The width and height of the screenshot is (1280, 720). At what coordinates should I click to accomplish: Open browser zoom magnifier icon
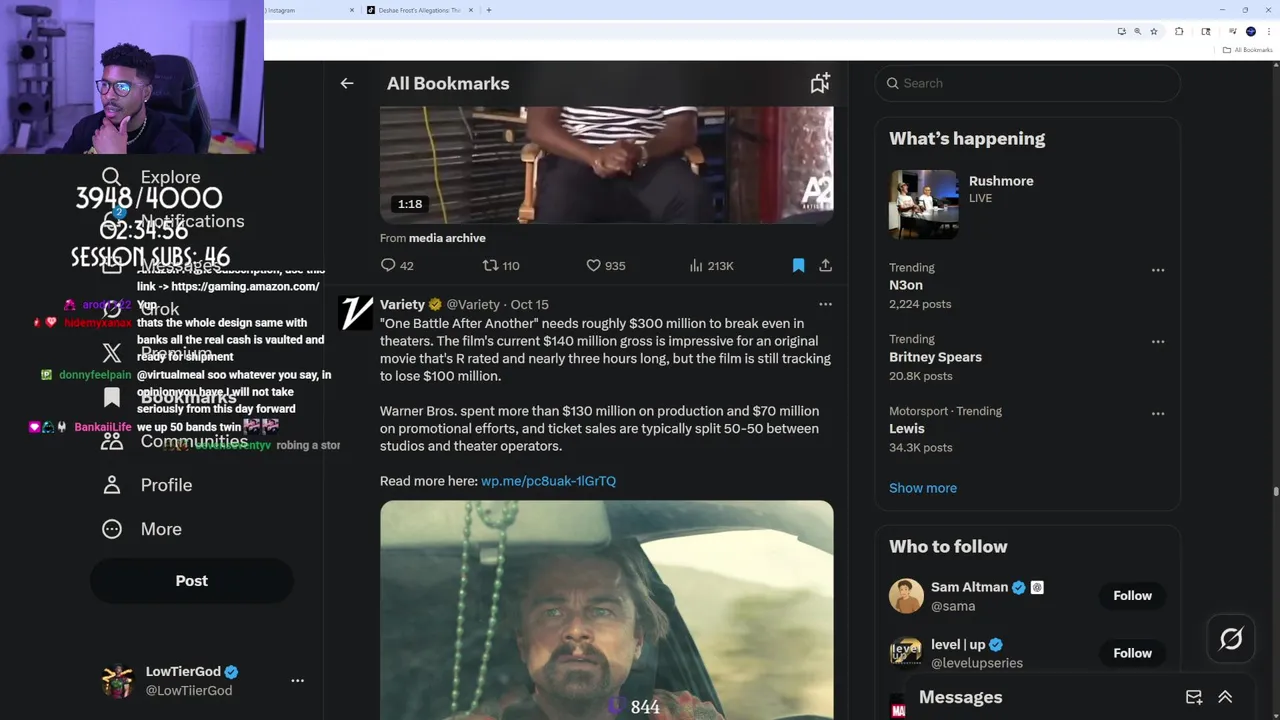1137,32
